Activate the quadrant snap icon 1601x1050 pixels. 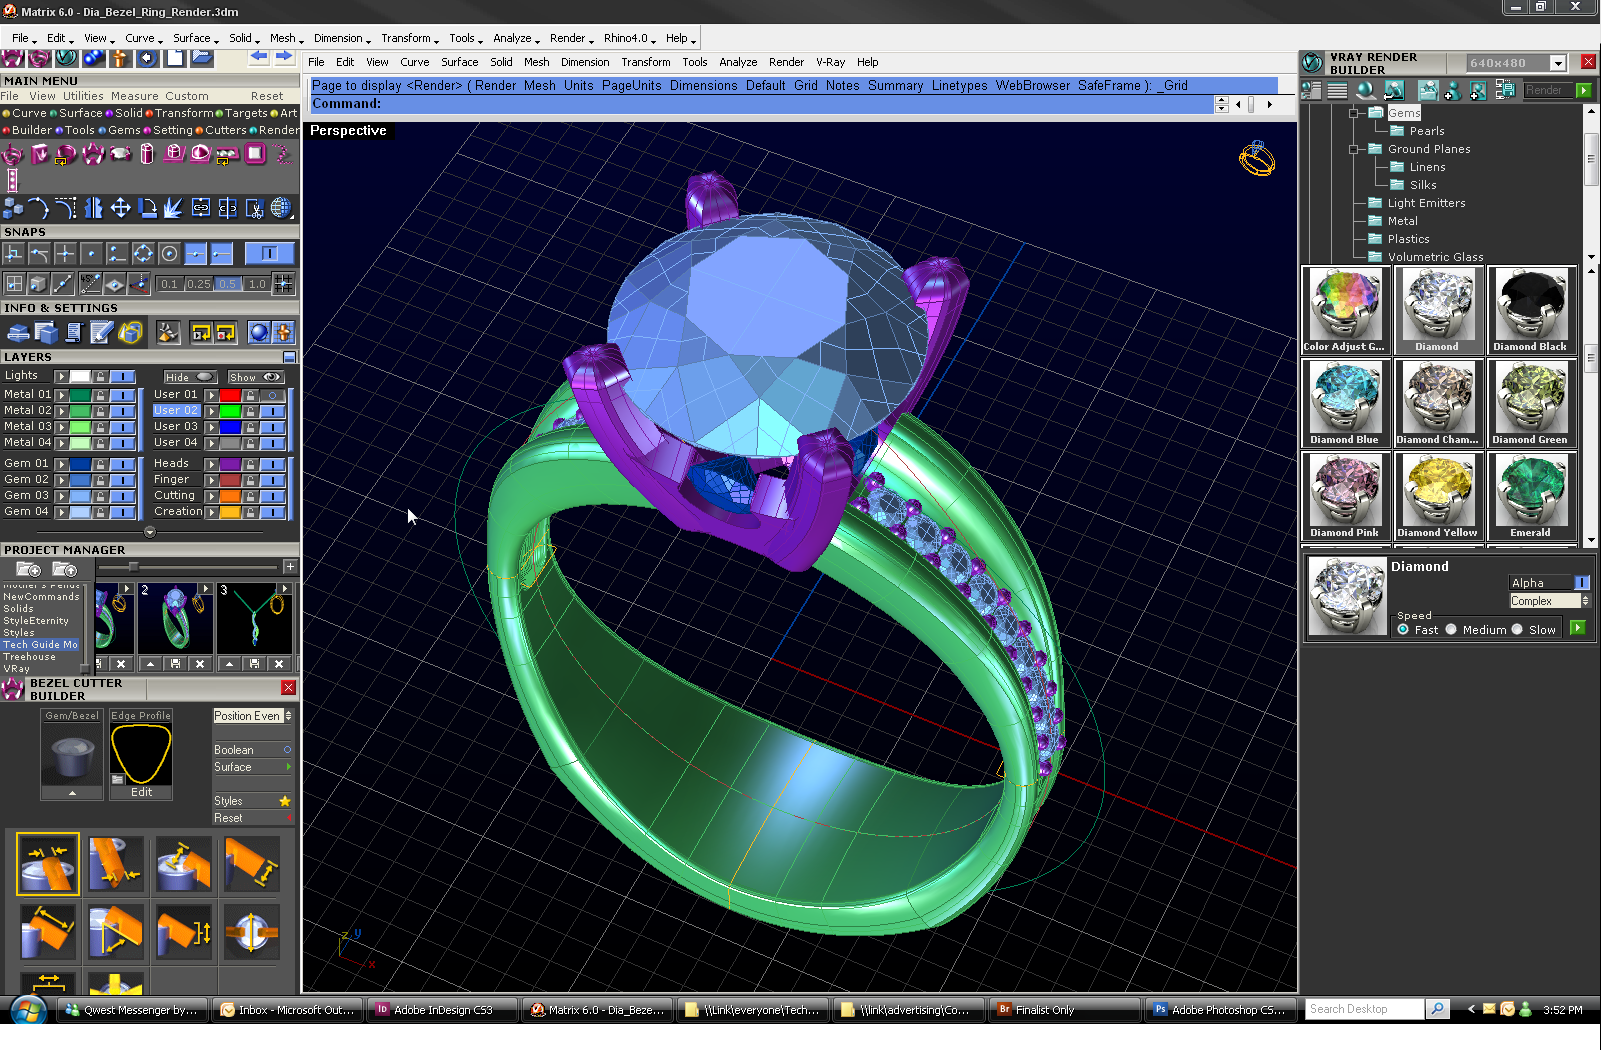point(143,253)
